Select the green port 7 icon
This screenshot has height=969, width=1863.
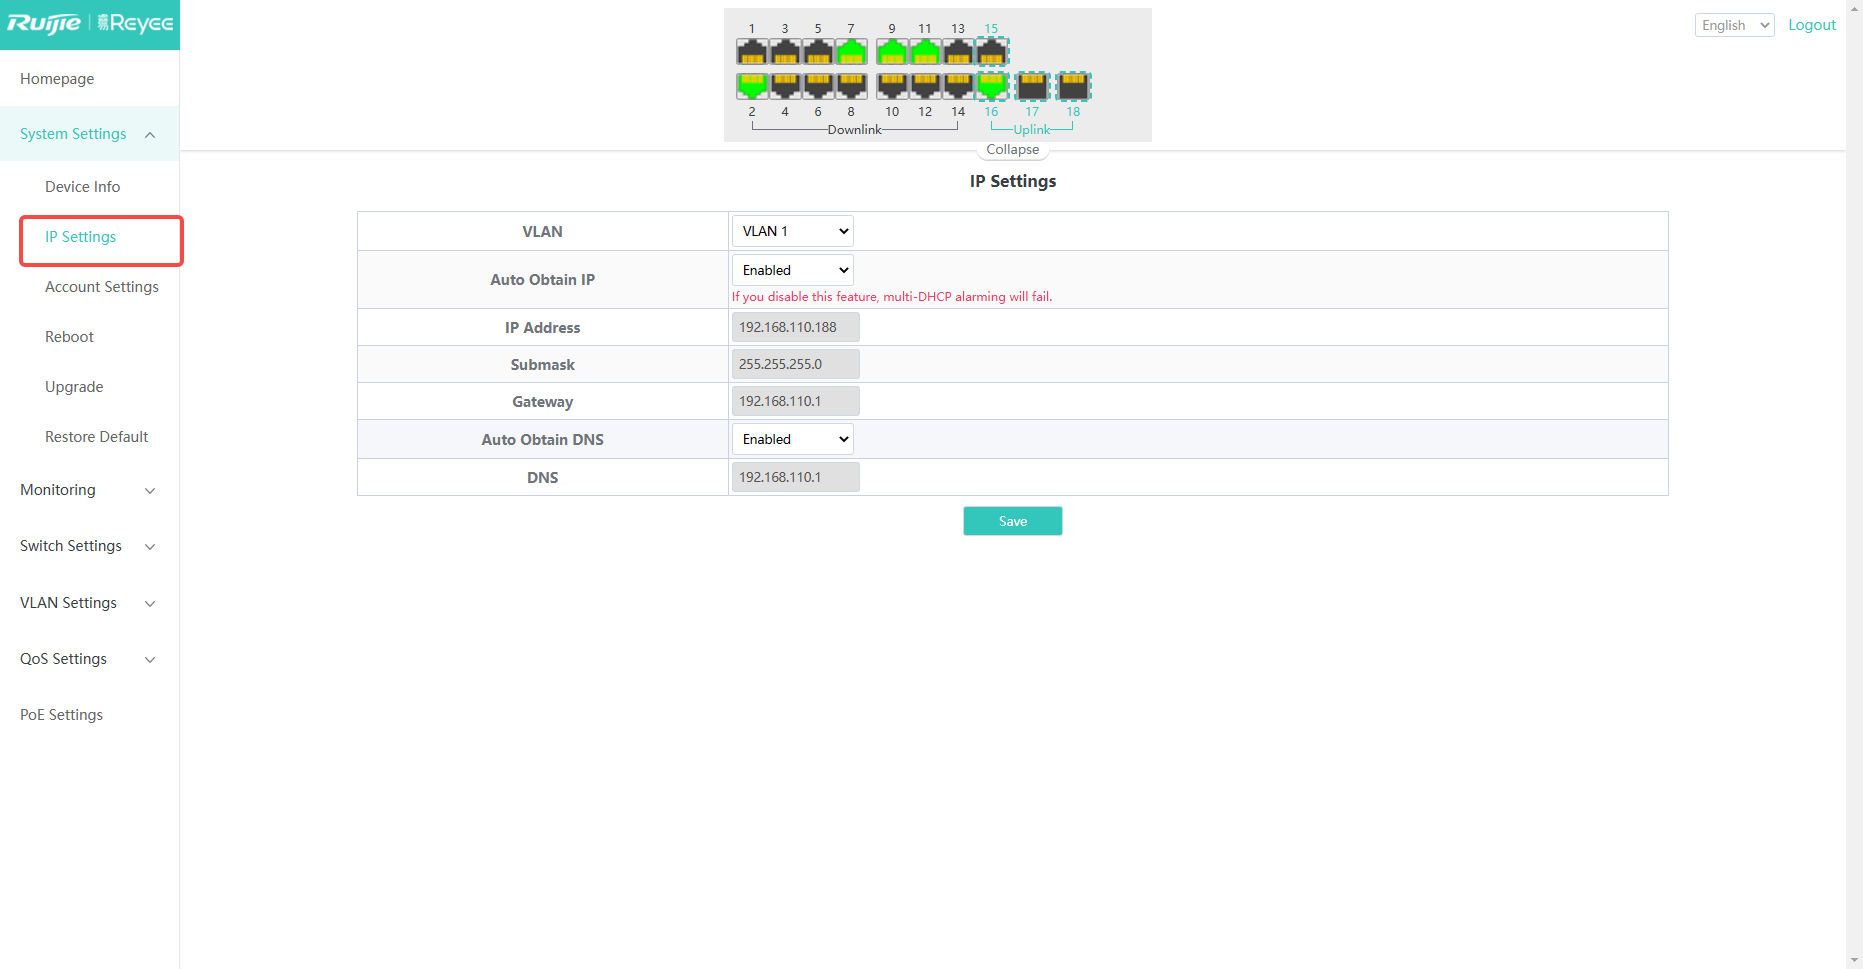[x=851, y=52]
